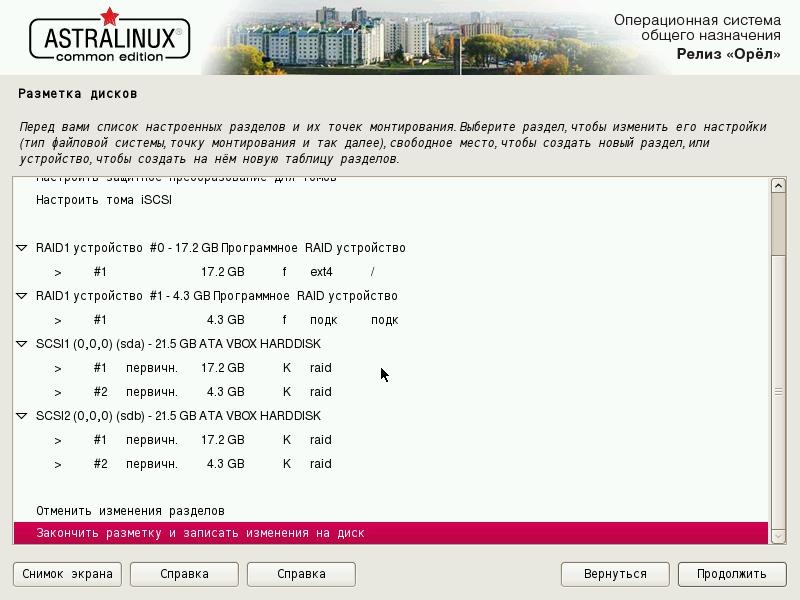Click the 'Снимок экрана' button
Screen dimensions: 800x600
(x=67, y=574)
